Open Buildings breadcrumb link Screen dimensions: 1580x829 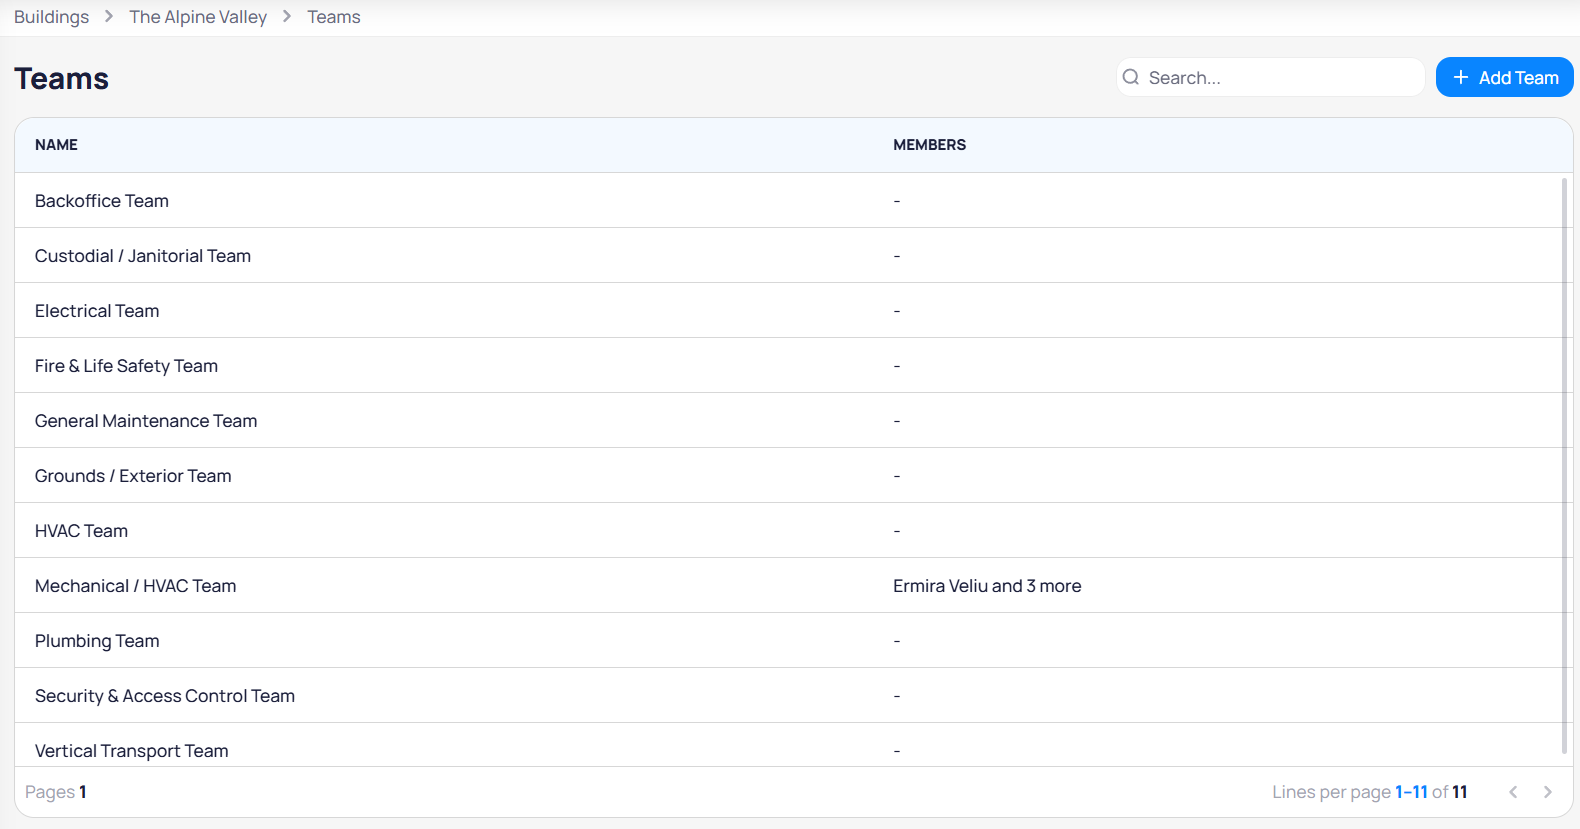point(51,17)
